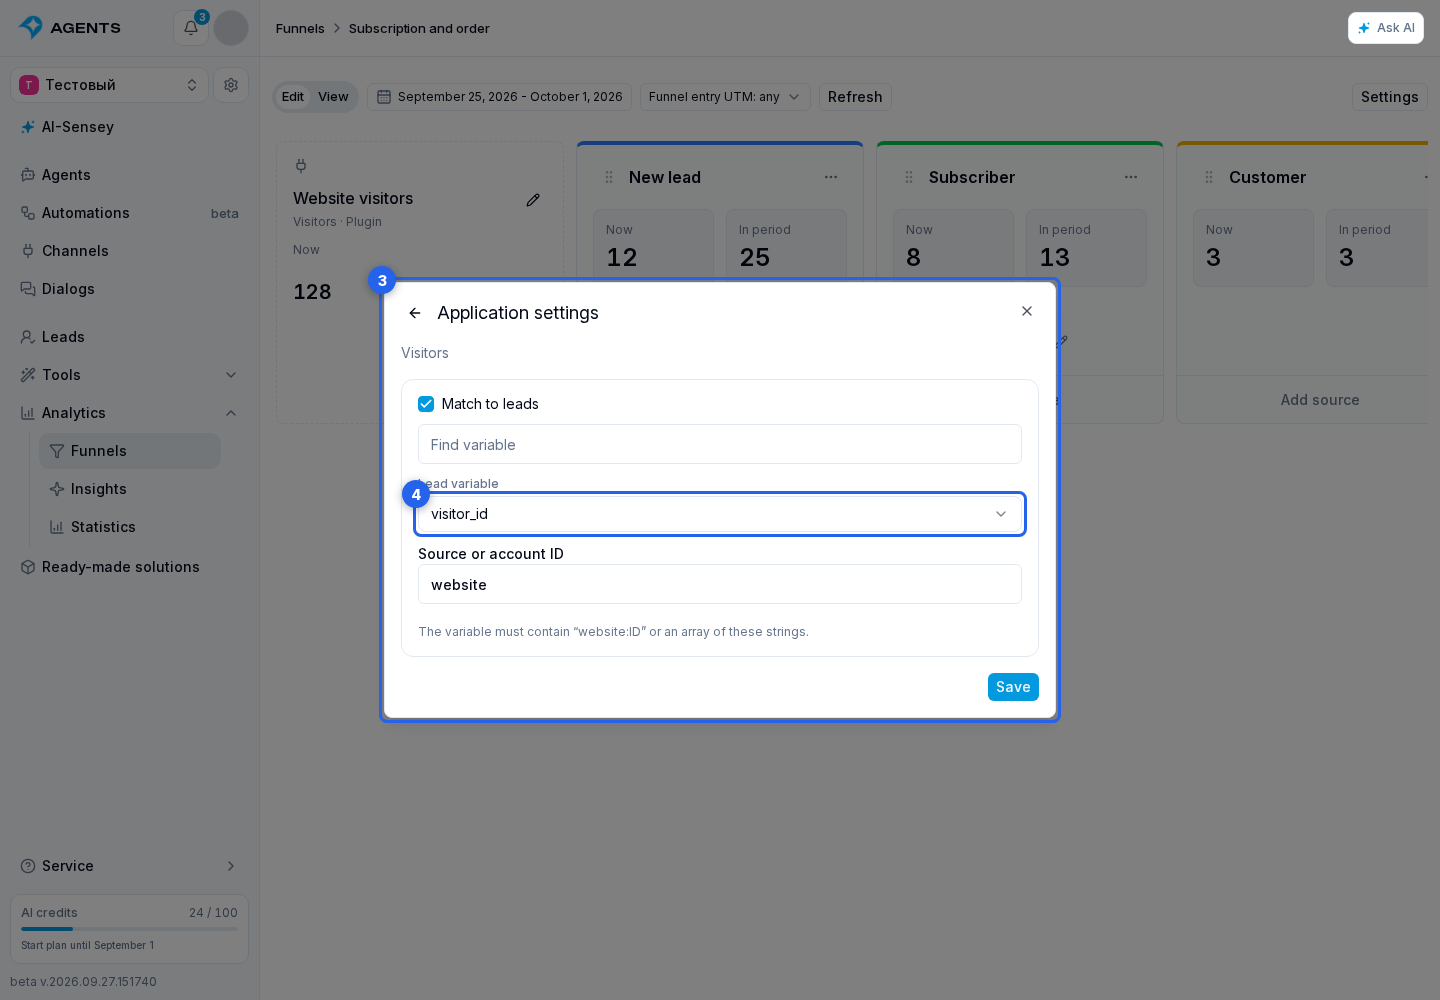Open Ready-made solutions
Viewport: 1440px width, 1000px height.
(x=130, y=567)
